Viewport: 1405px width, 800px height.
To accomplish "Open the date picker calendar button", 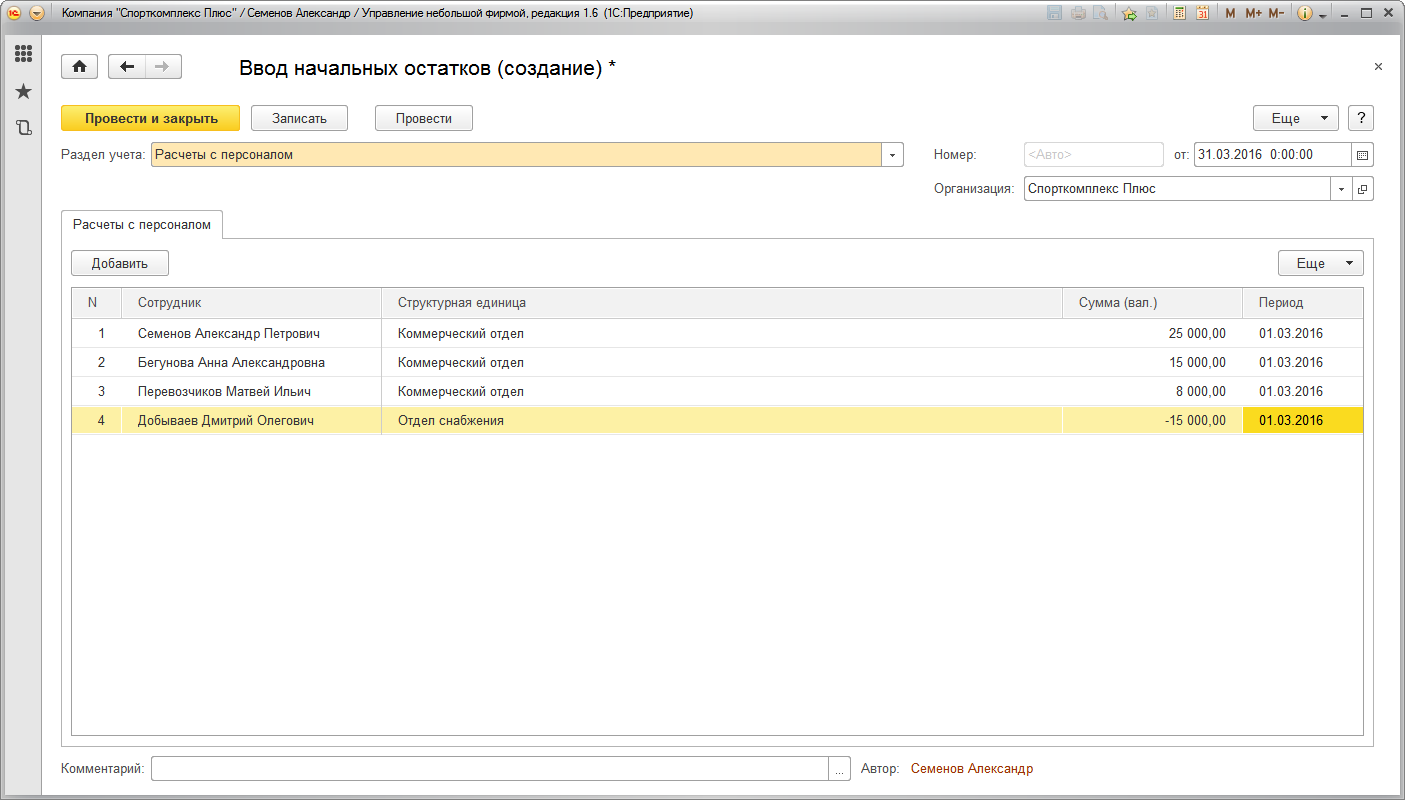I will click(1362, 155).
